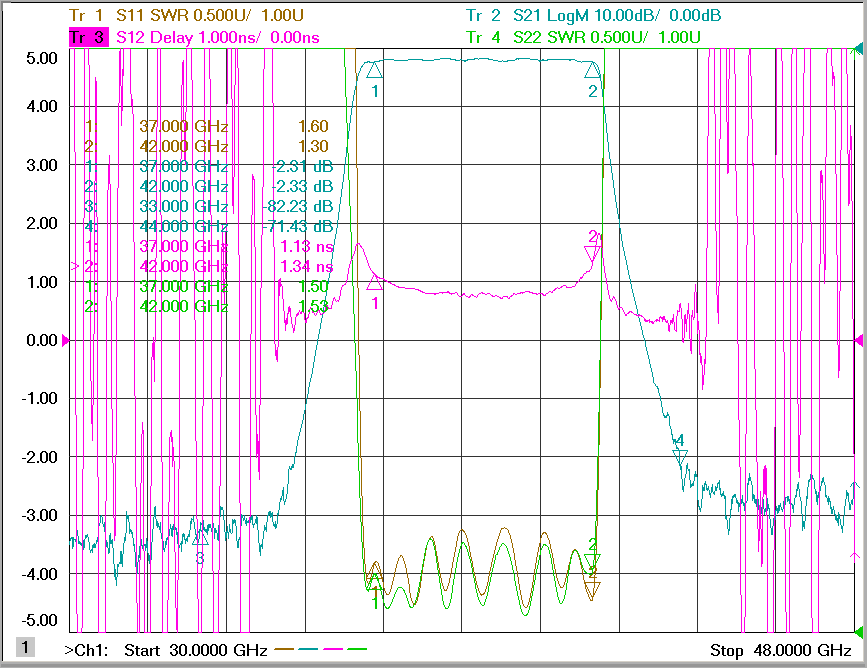Click the magenta reference level arrow on the left axis
867x668 pixels.
pos(65,340)
